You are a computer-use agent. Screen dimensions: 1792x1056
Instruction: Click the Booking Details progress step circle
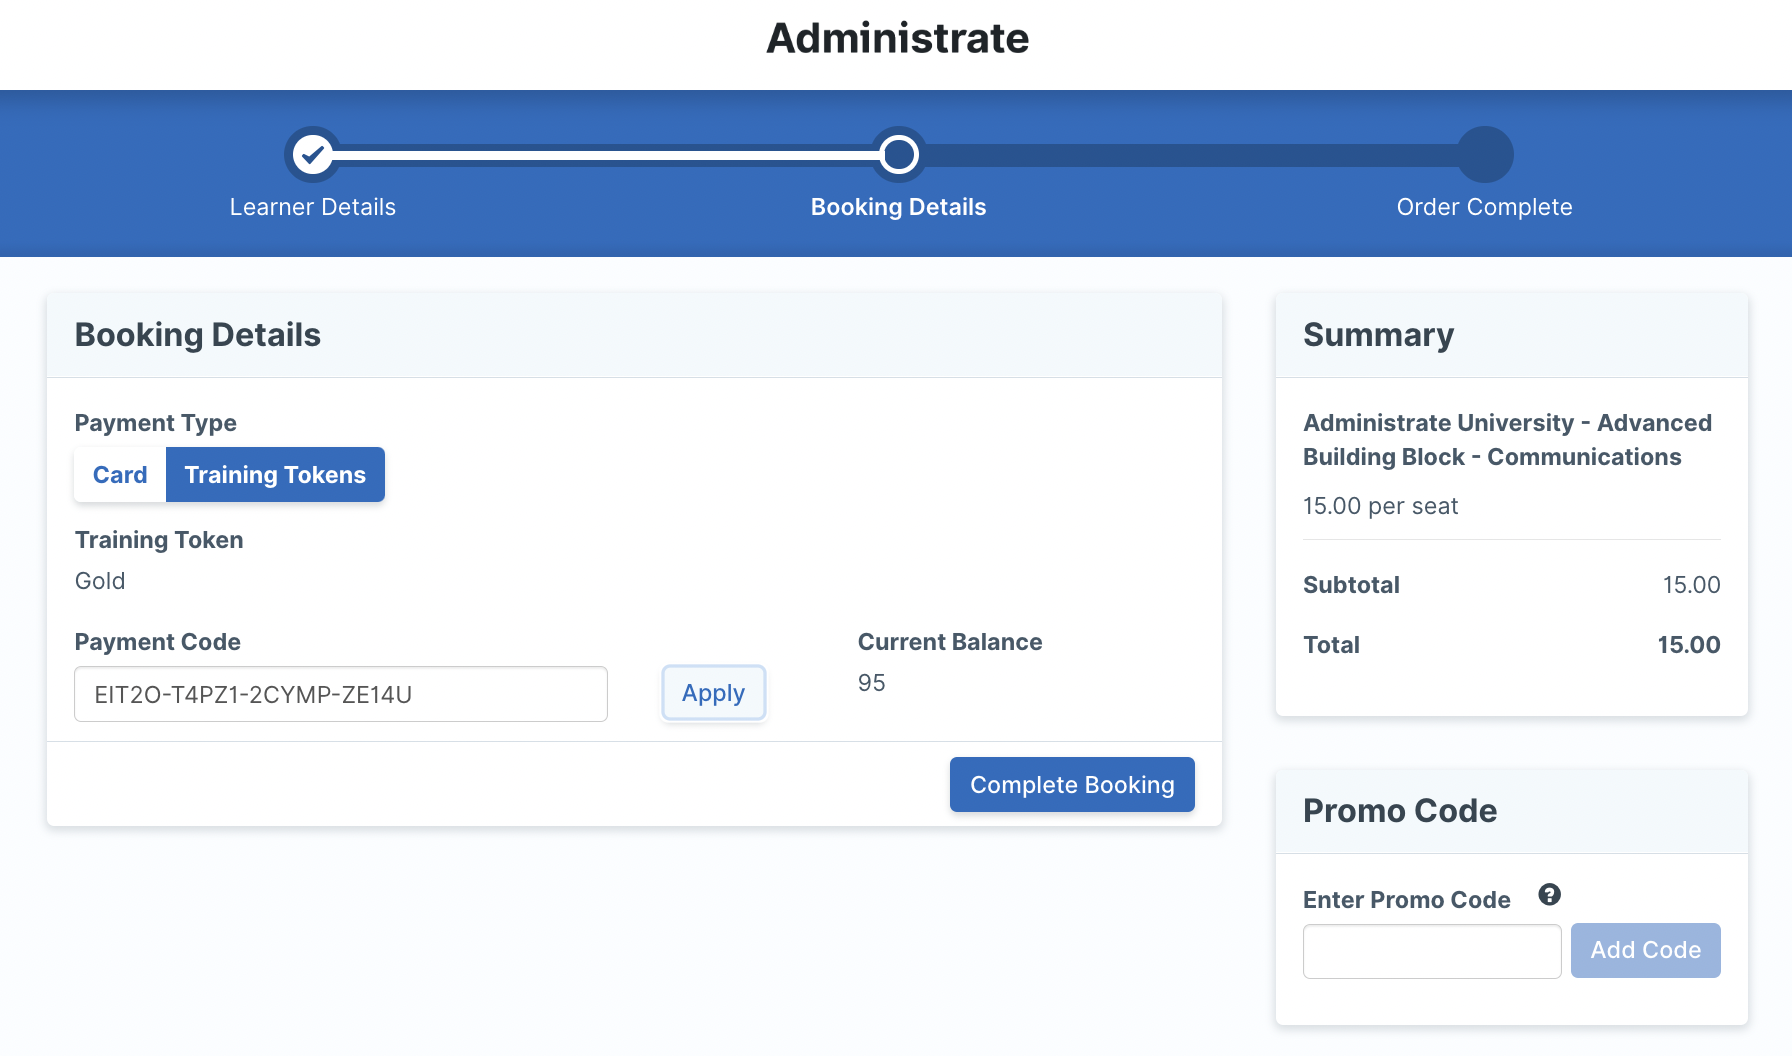coord(898,154)
